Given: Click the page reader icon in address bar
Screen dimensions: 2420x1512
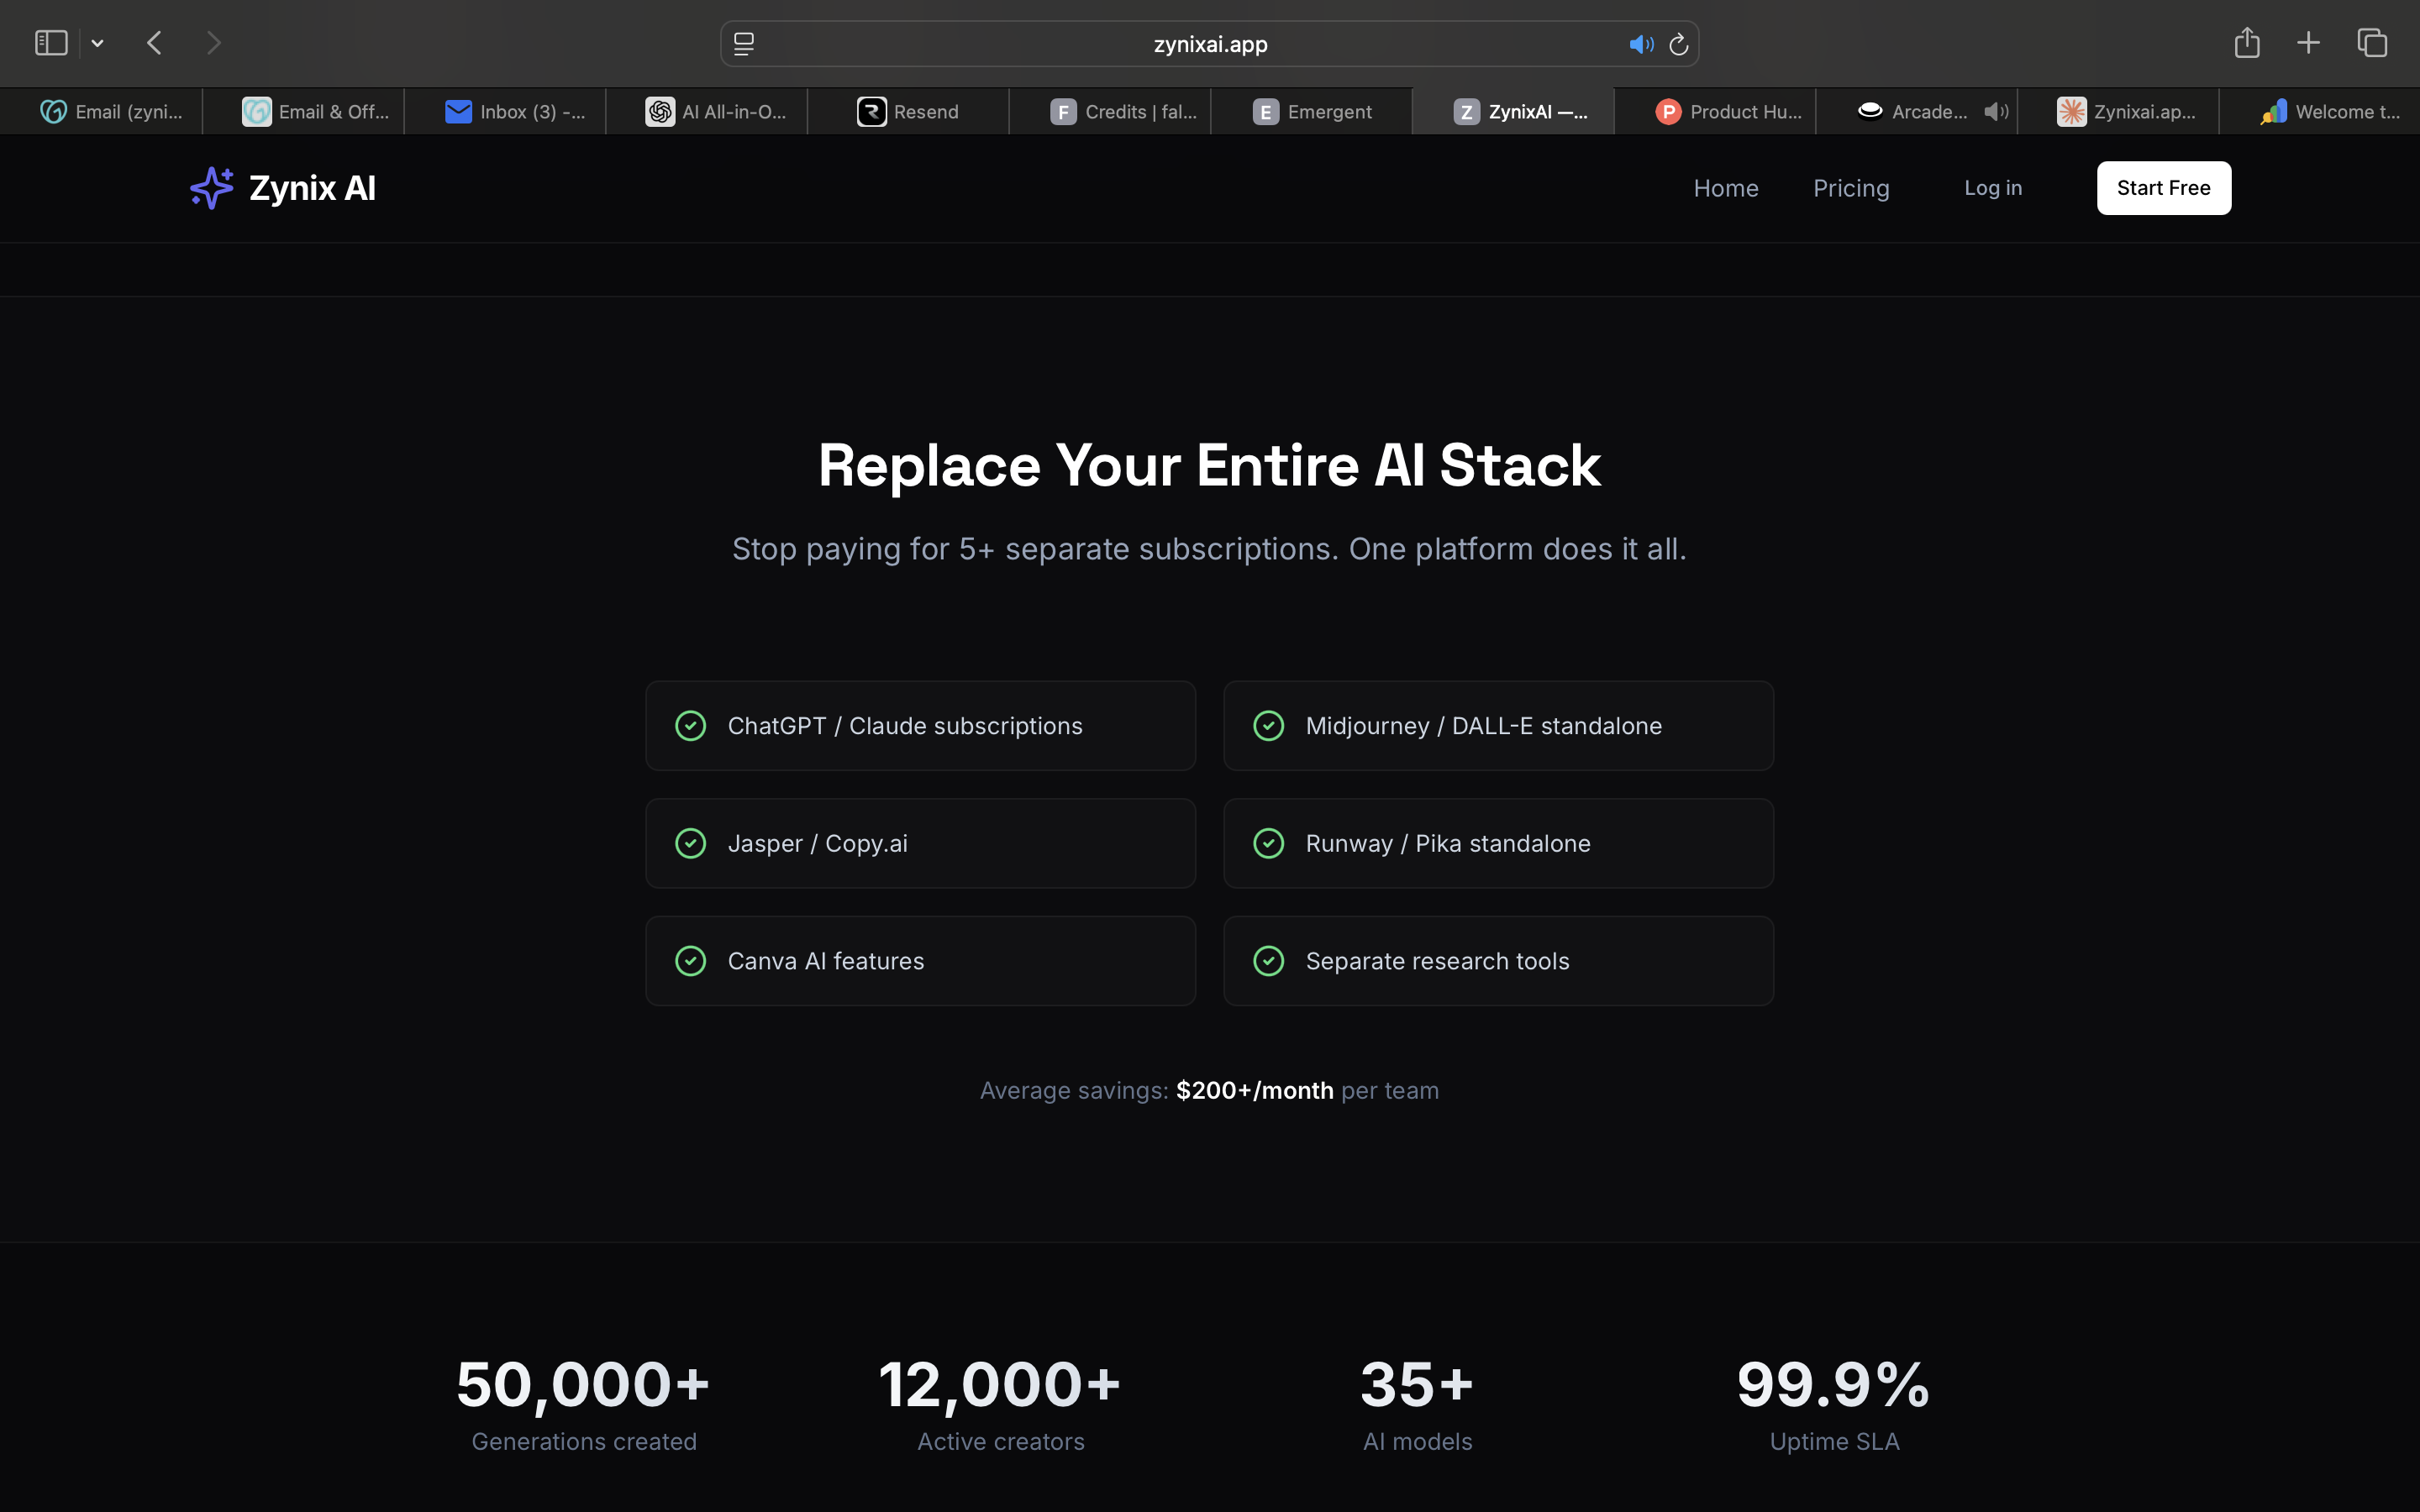Looking at the screenshot, I should click(x=744, y=44).
